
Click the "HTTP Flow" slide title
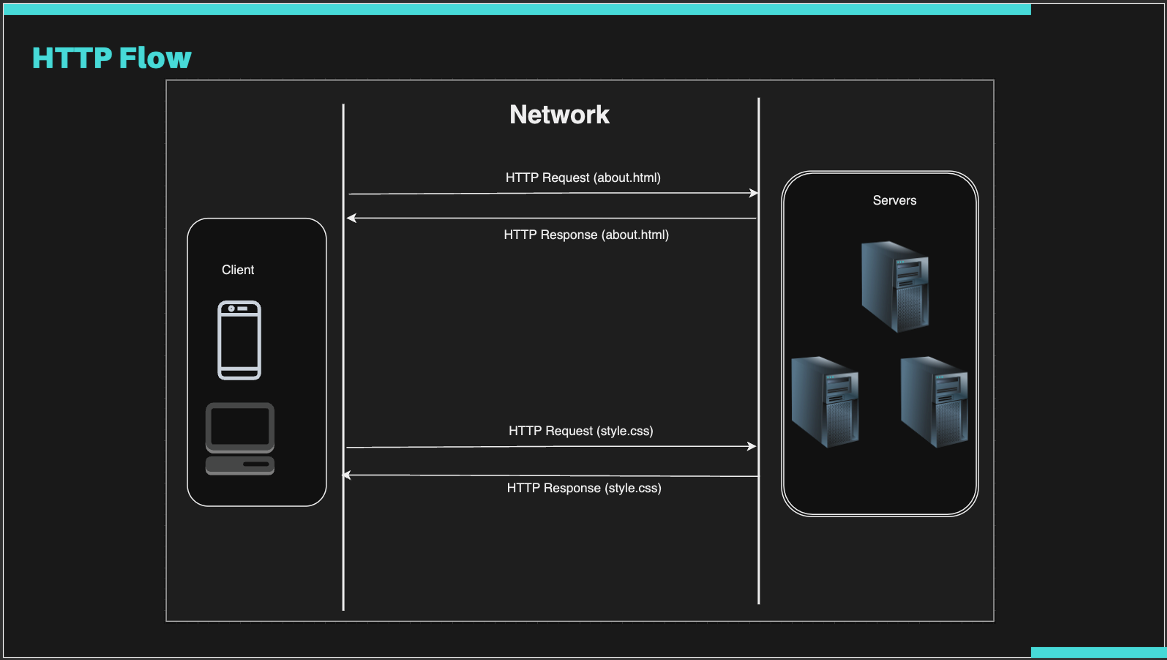point(112,58)
